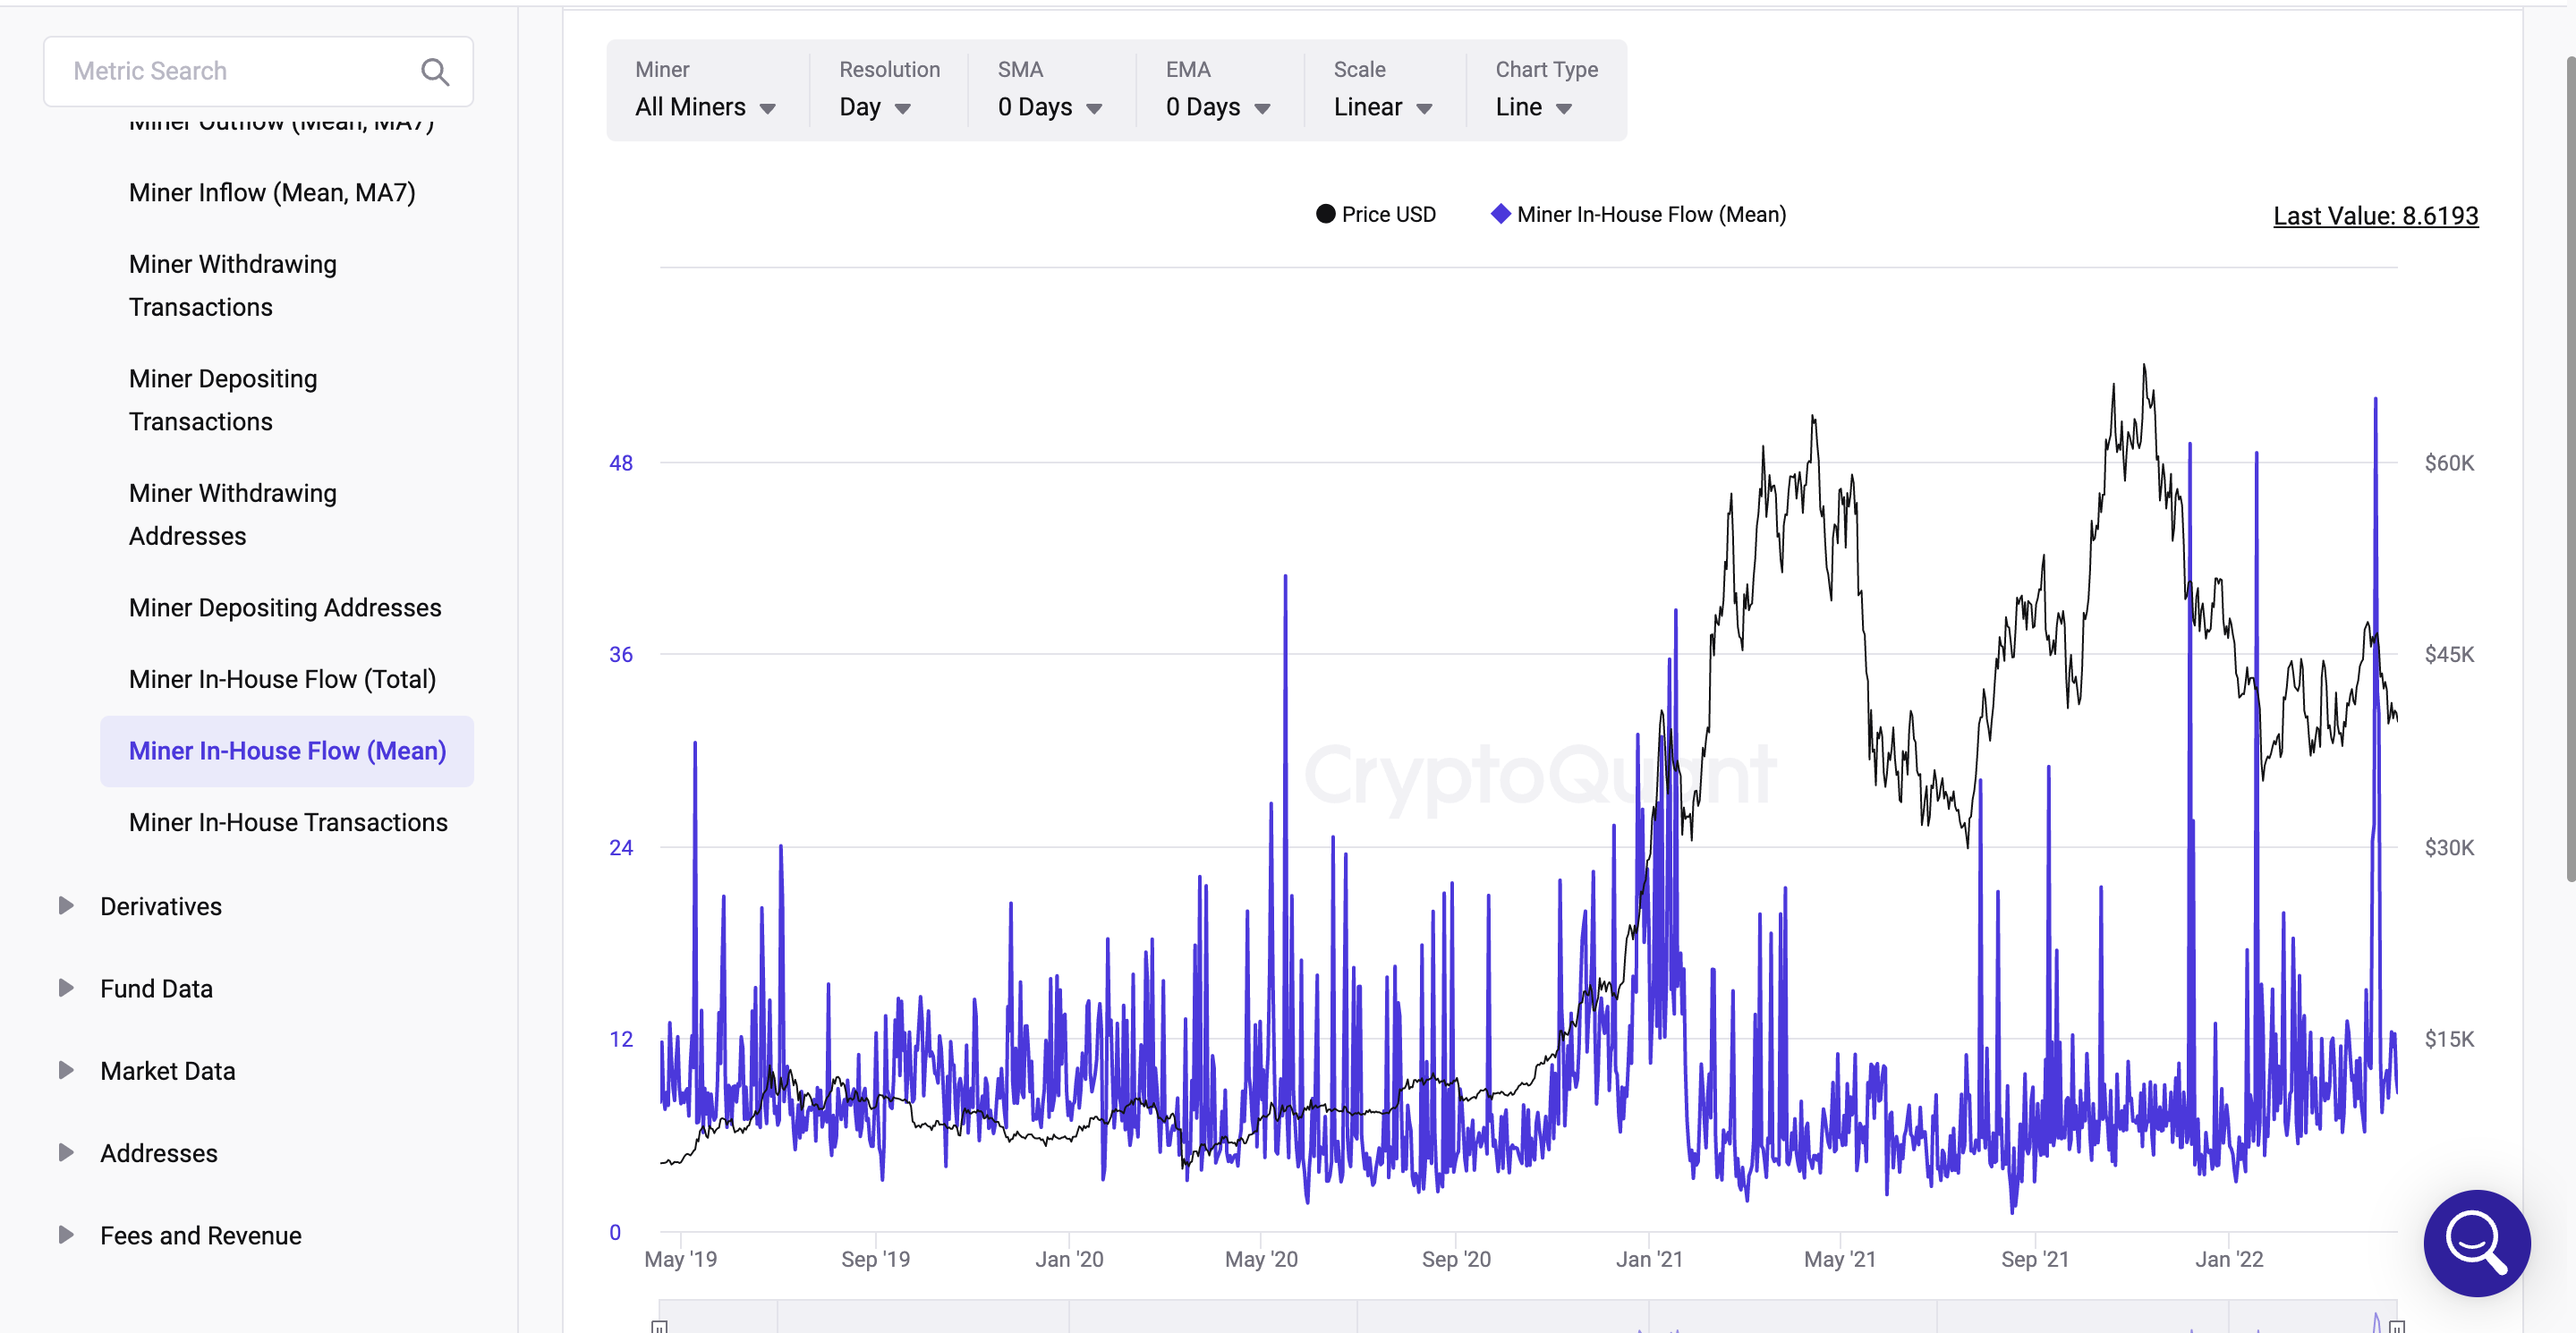This screenshot has width=2576, height=1333.
Task: Click the Last Value 8.6193 link
Action: (x=2372, y=216)
